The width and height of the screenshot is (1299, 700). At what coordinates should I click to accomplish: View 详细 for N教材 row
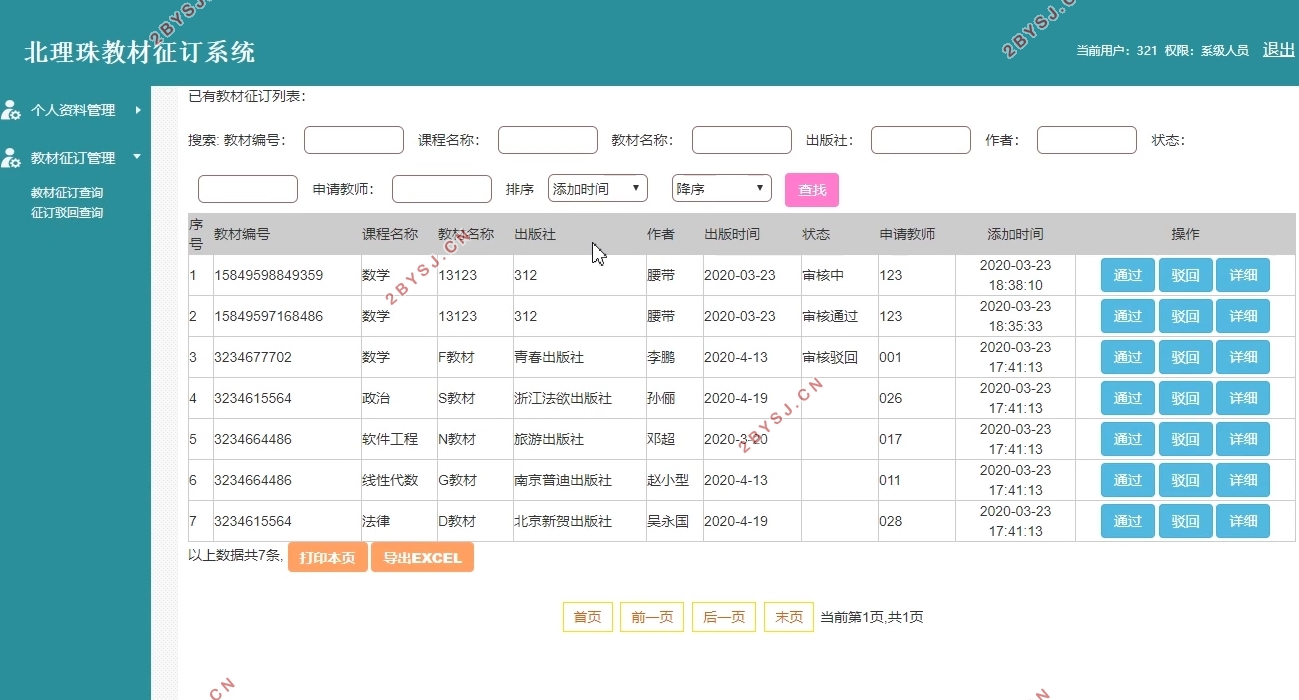coord(1243,439)
